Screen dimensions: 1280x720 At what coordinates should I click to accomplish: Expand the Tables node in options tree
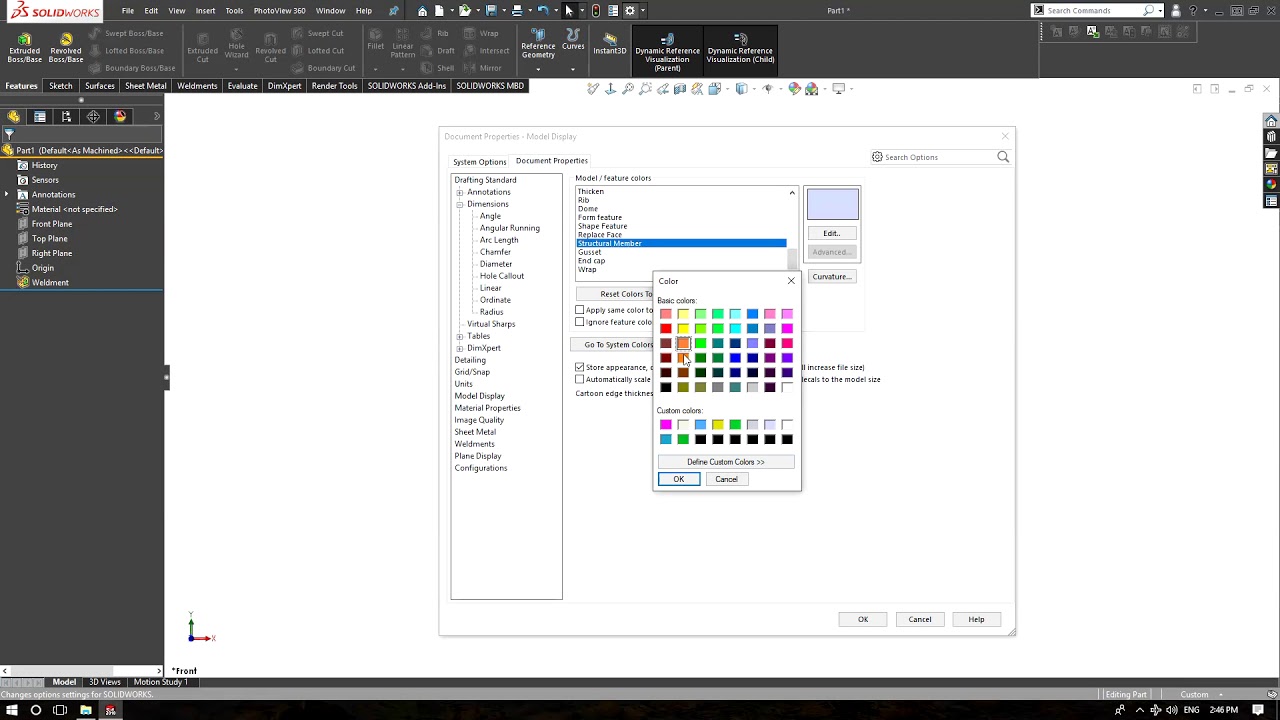click(x=460, y=336)
